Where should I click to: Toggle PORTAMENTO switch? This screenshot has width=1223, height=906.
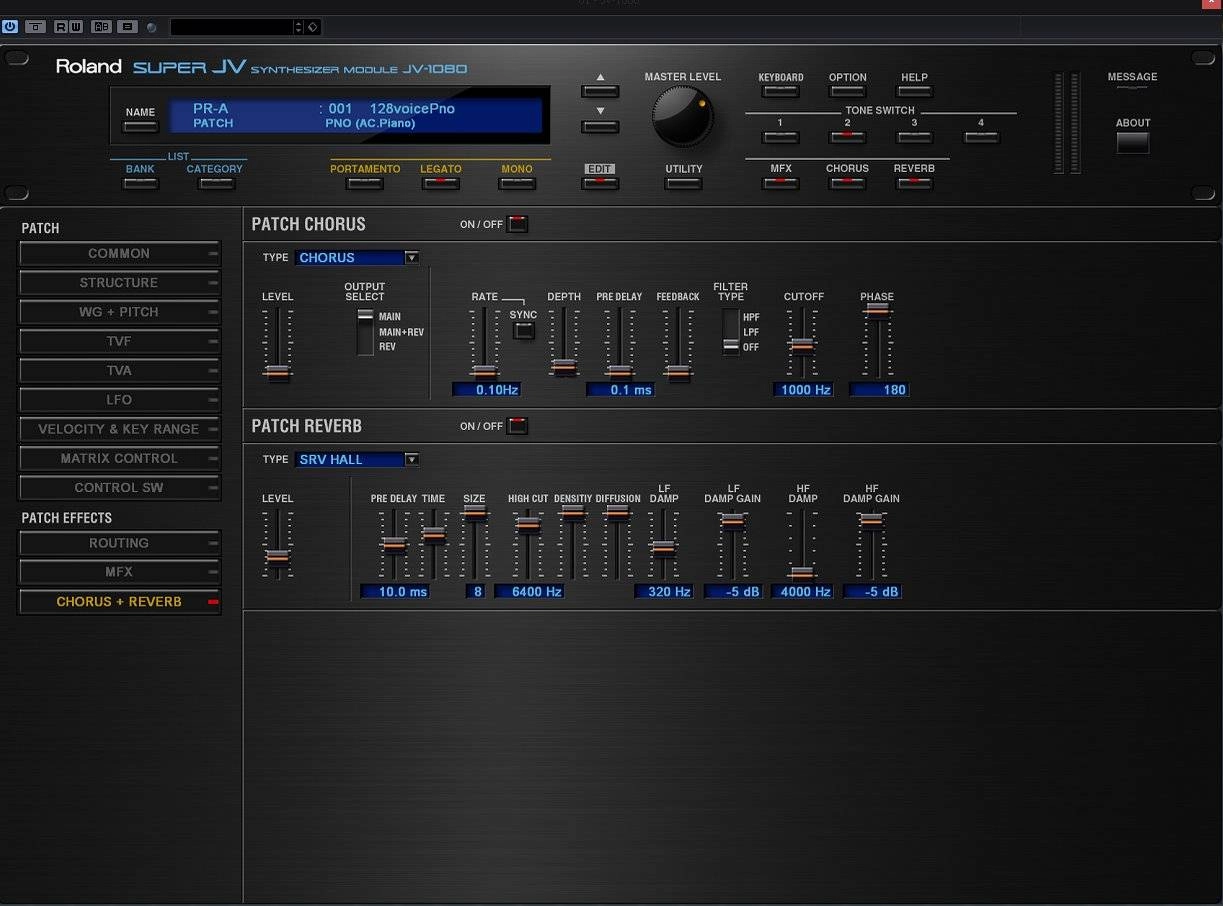365,183
